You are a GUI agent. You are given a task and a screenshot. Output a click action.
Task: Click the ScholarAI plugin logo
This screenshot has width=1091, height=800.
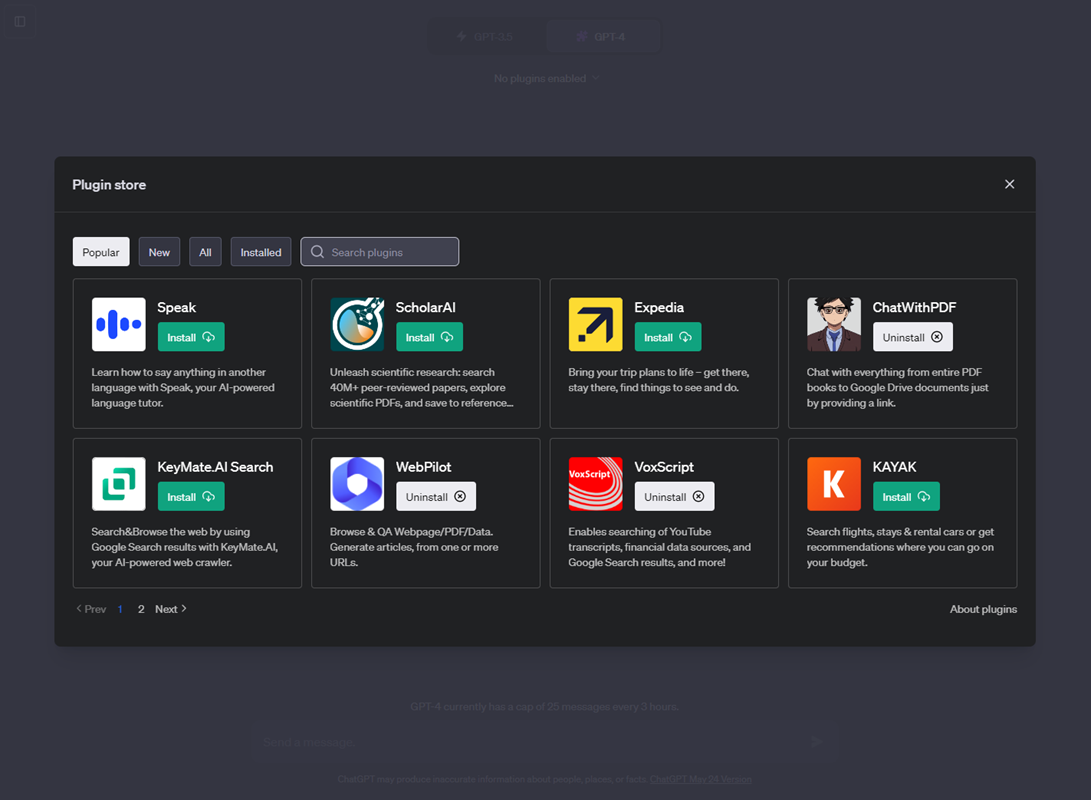(357, 324)
